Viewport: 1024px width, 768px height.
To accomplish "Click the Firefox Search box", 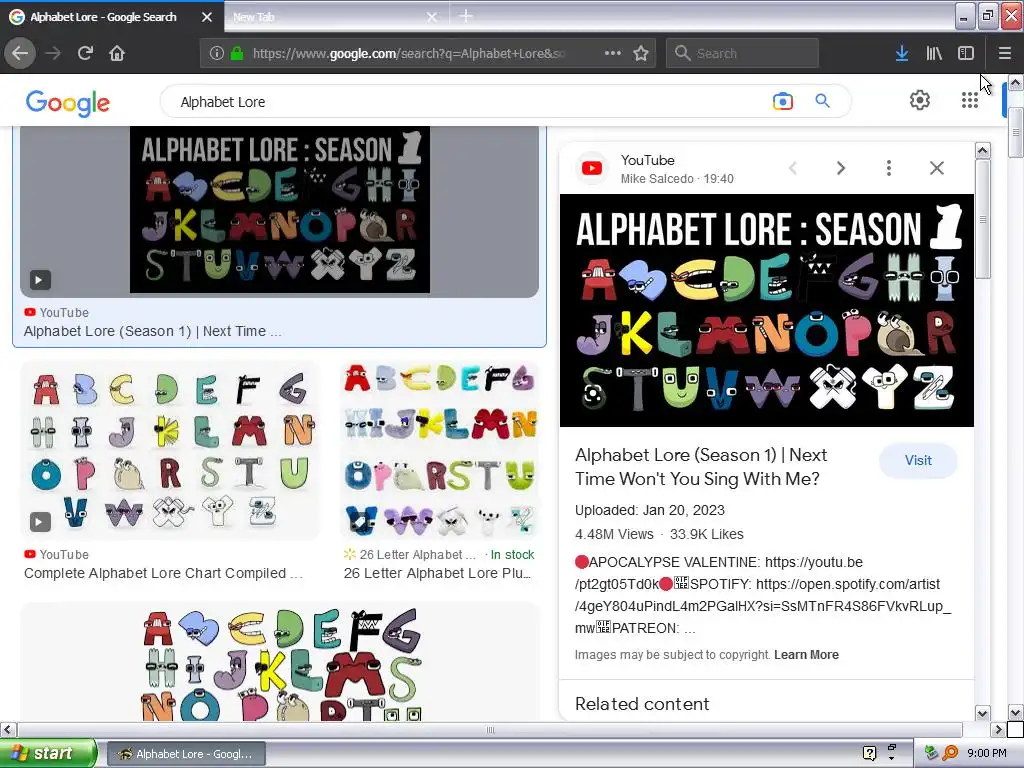I will pos(742,53).
